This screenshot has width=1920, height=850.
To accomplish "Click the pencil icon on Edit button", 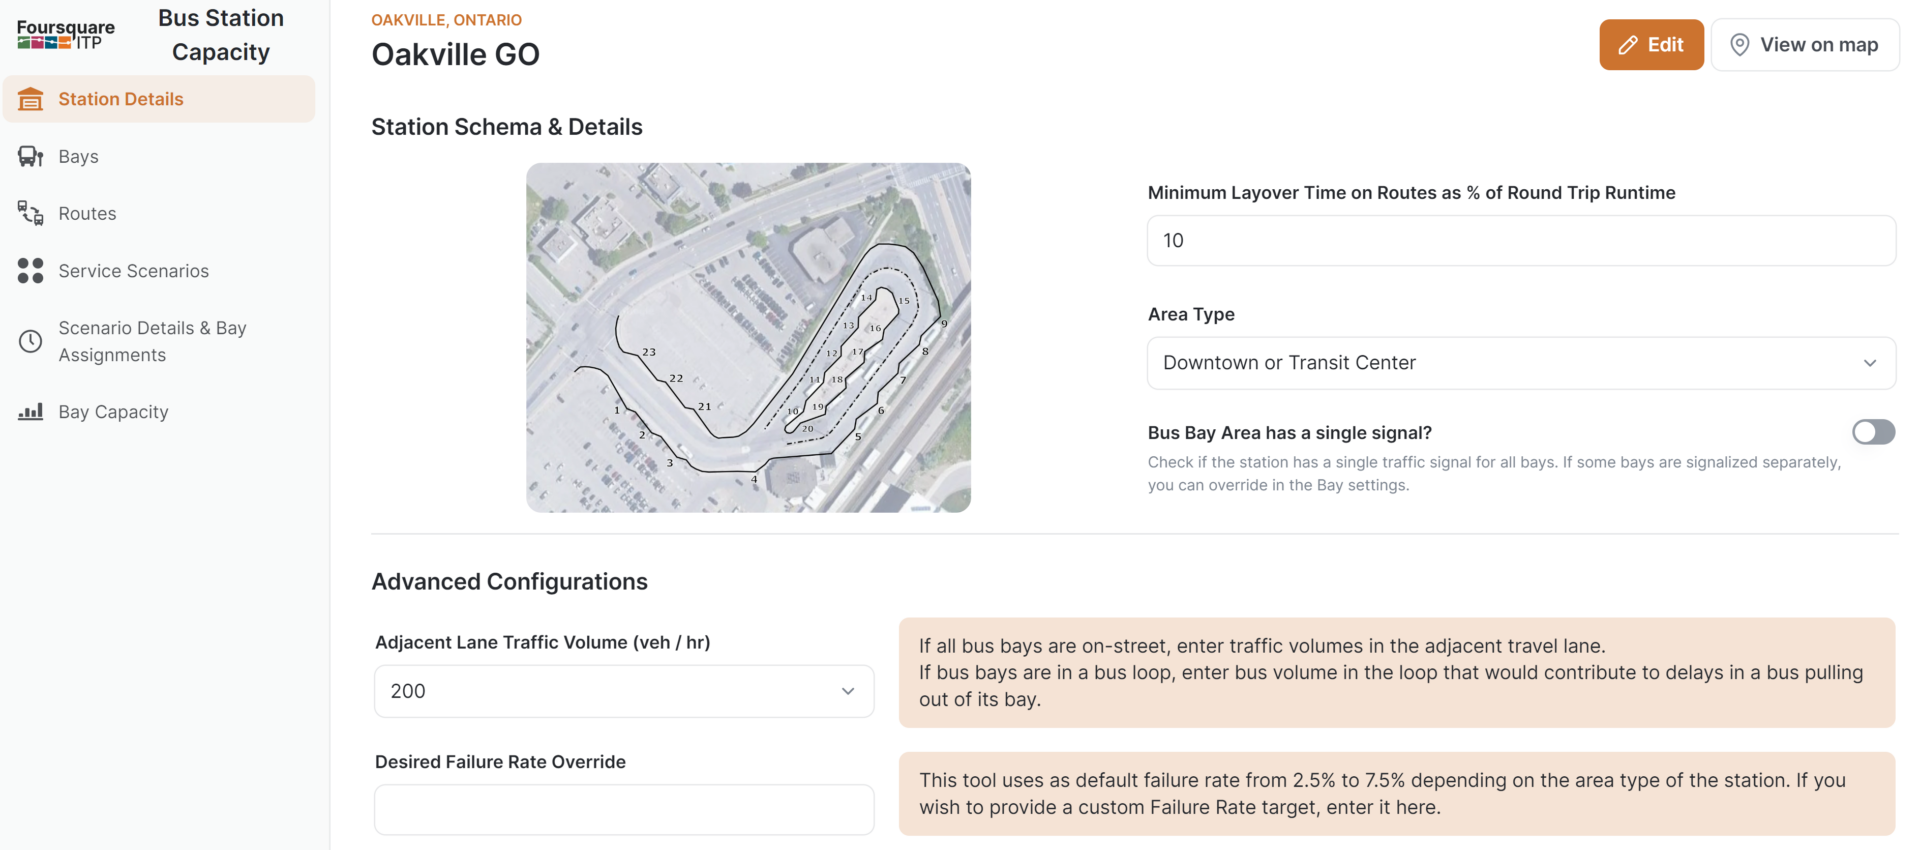I will pos(1628,45).
